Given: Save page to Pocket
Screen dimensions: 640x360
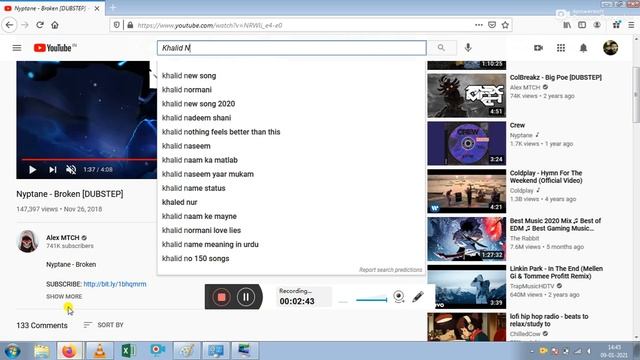Looking at the screenshot, I should click(492, 25).
